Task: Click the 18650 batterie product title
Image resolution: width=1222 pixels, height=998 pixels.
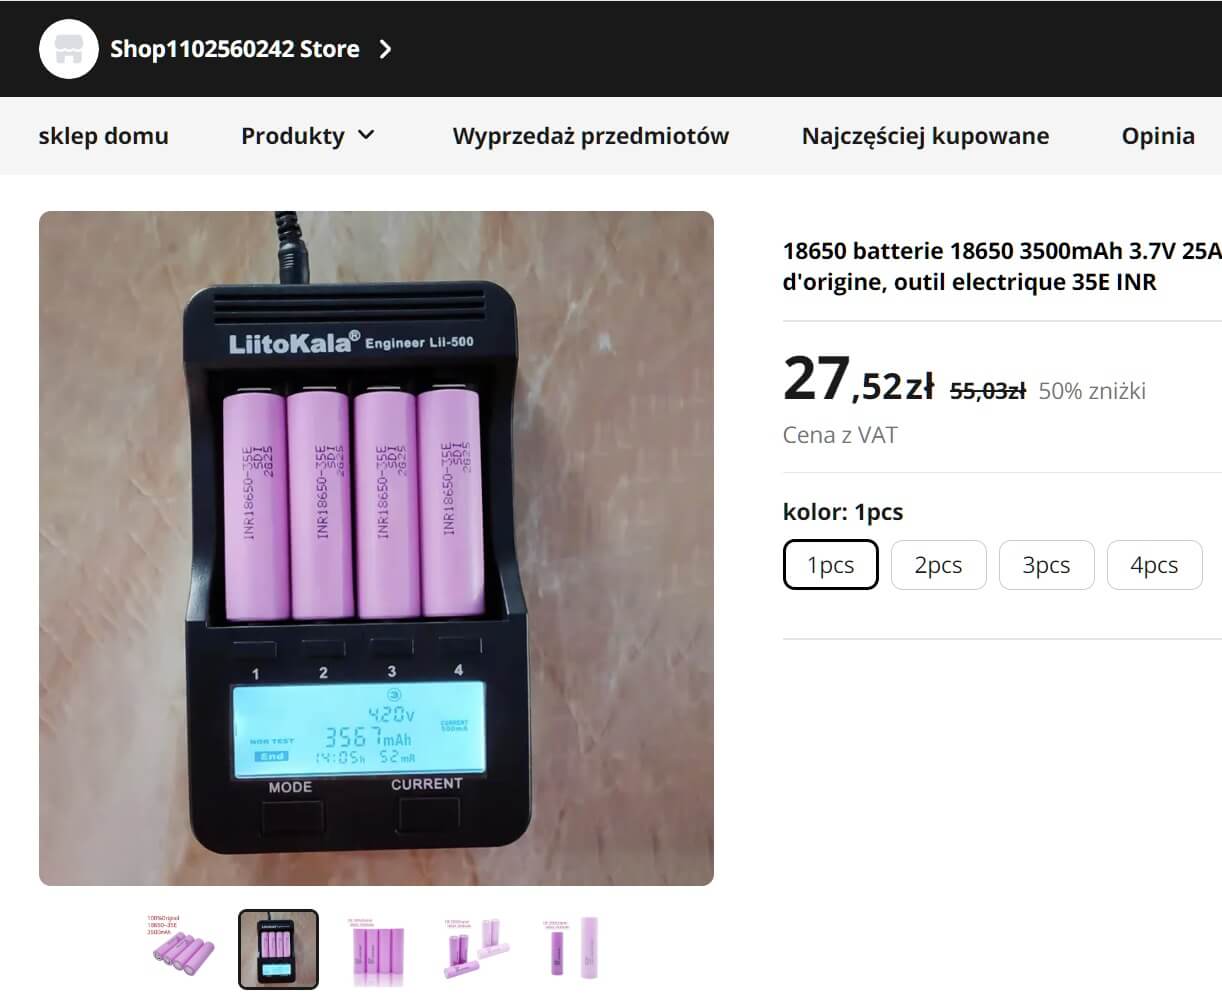Action: (x=1002, y=266)
